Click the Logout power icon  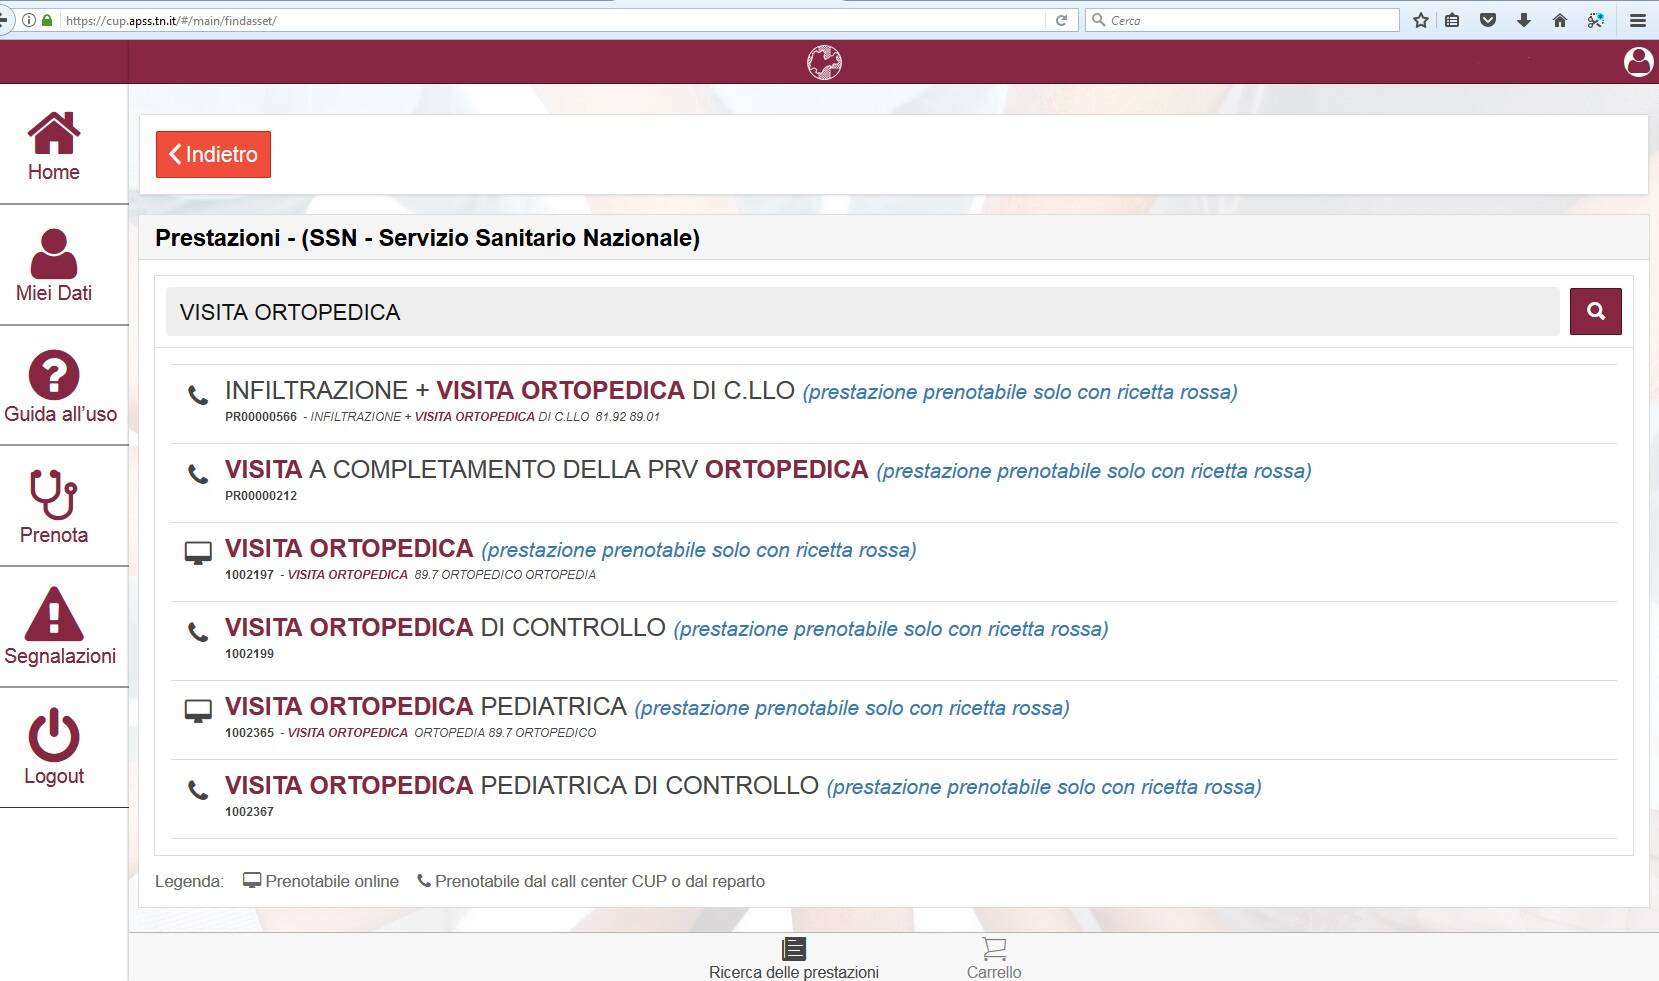pyautogui.click(x=53, y=737)
